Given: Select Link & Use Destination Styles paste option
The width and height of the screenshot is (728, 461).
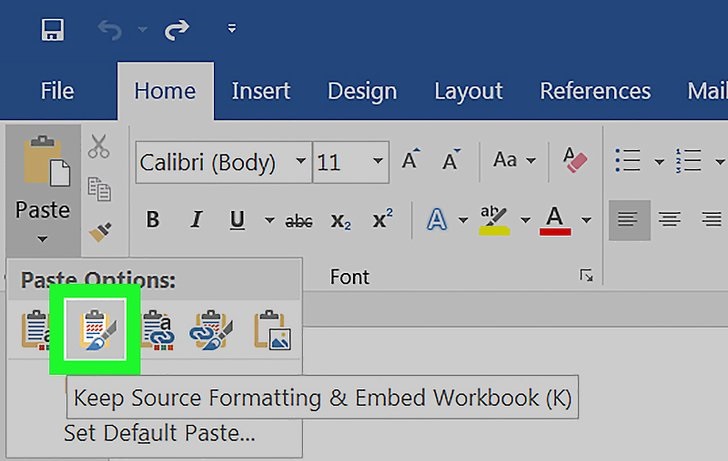Looking at the screenshot, I should pyautogui.click(x=158, y=330).
